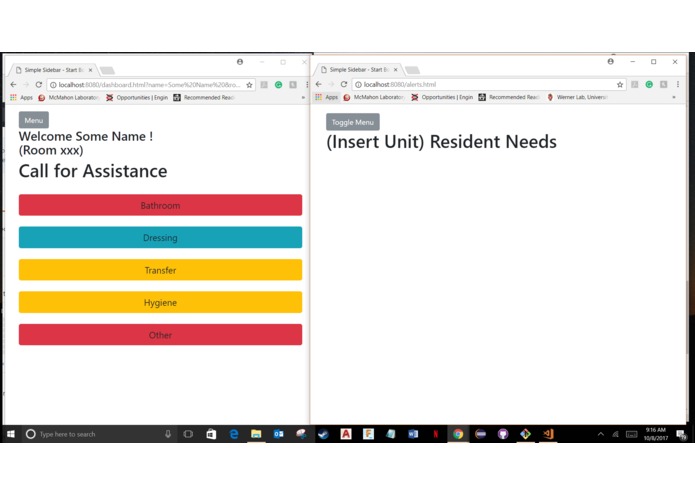Image resolution: width=695 pixels, height=494 pixels.
Task: Click Grammarly extension icon in dashboard window
Action: pos(278,85)
